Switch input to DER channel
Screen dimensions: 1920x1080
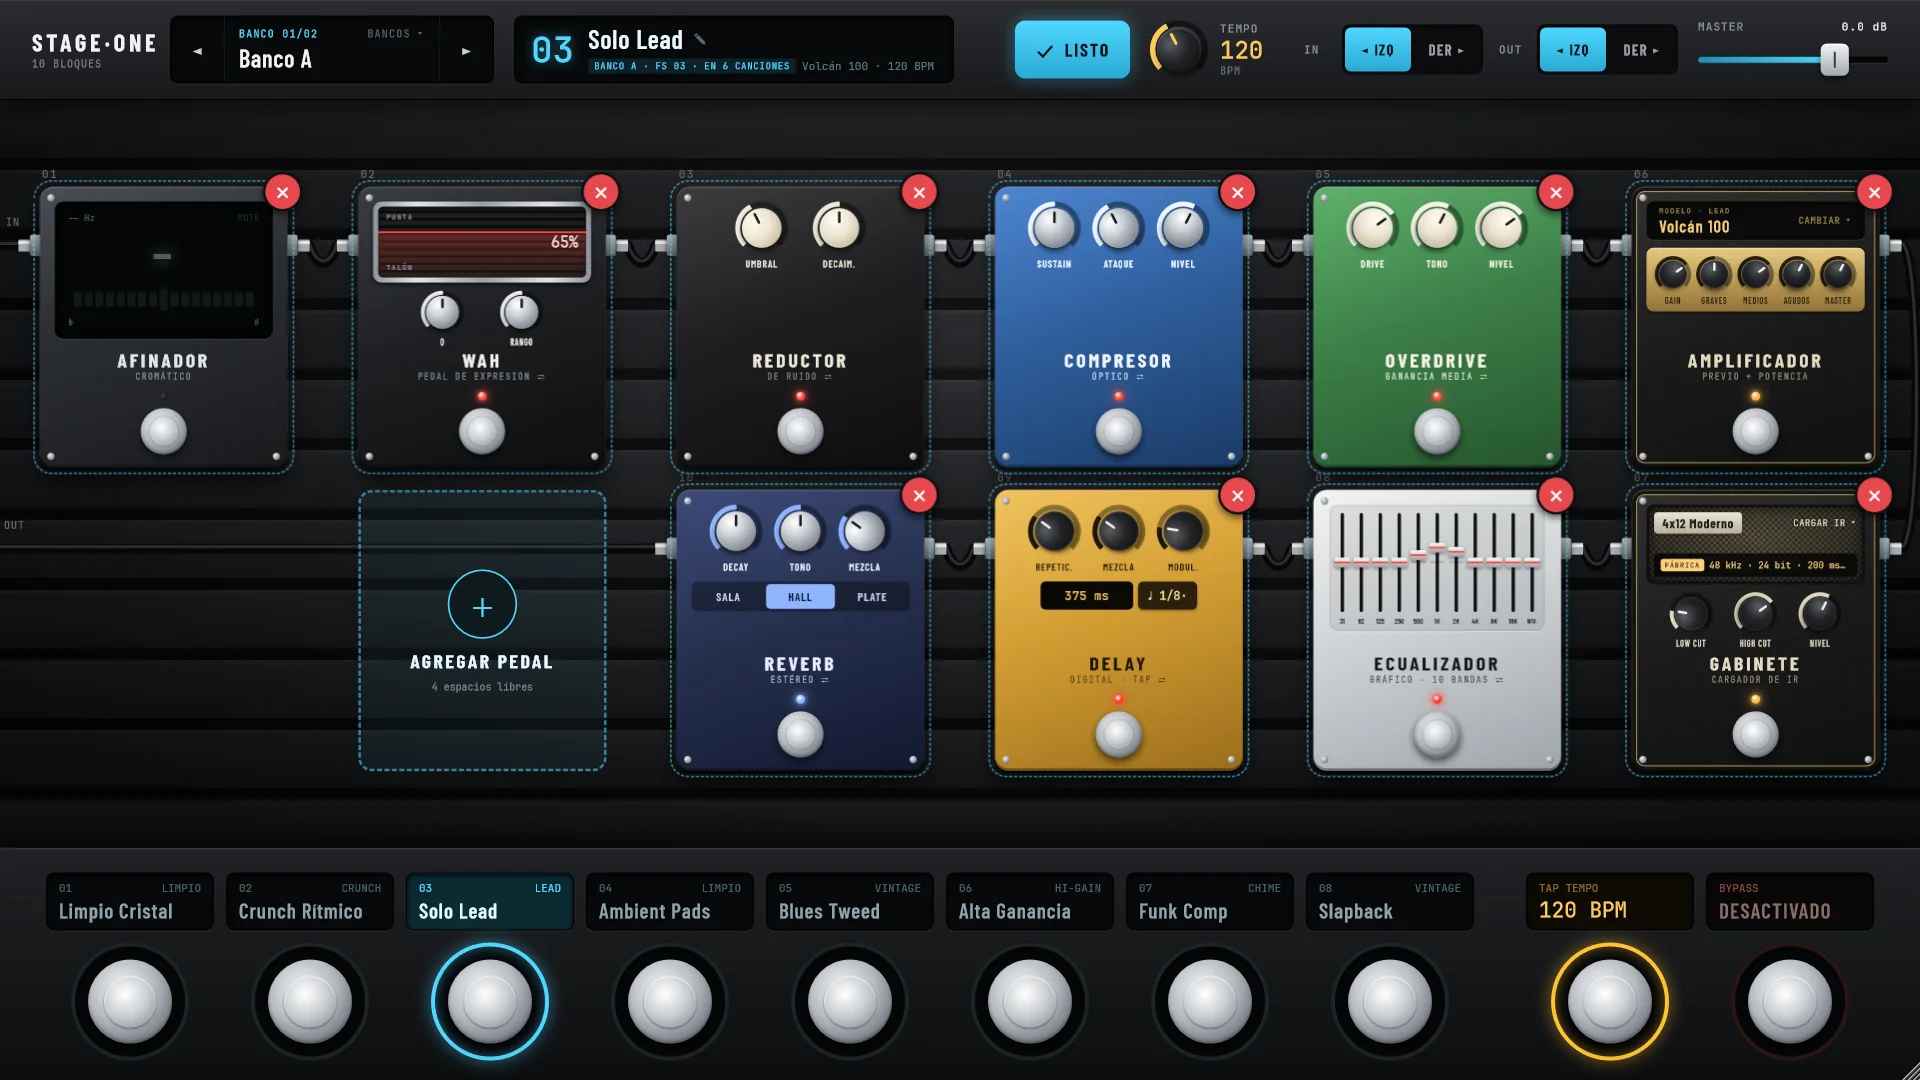(1446, 50)
